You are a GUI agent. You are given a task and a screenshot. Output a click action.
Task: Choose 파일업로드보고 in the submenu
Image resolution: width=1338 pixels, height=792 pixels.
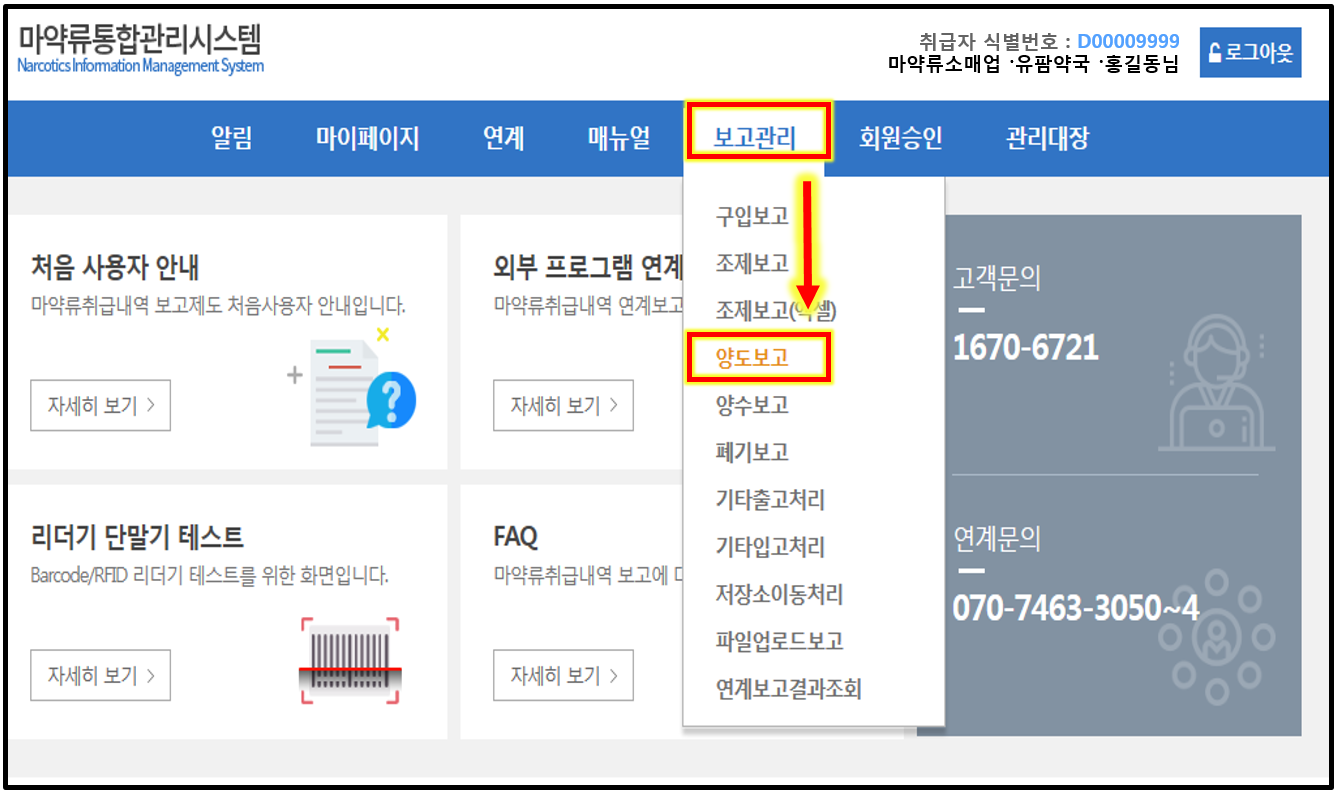click(x=779, y=641)
